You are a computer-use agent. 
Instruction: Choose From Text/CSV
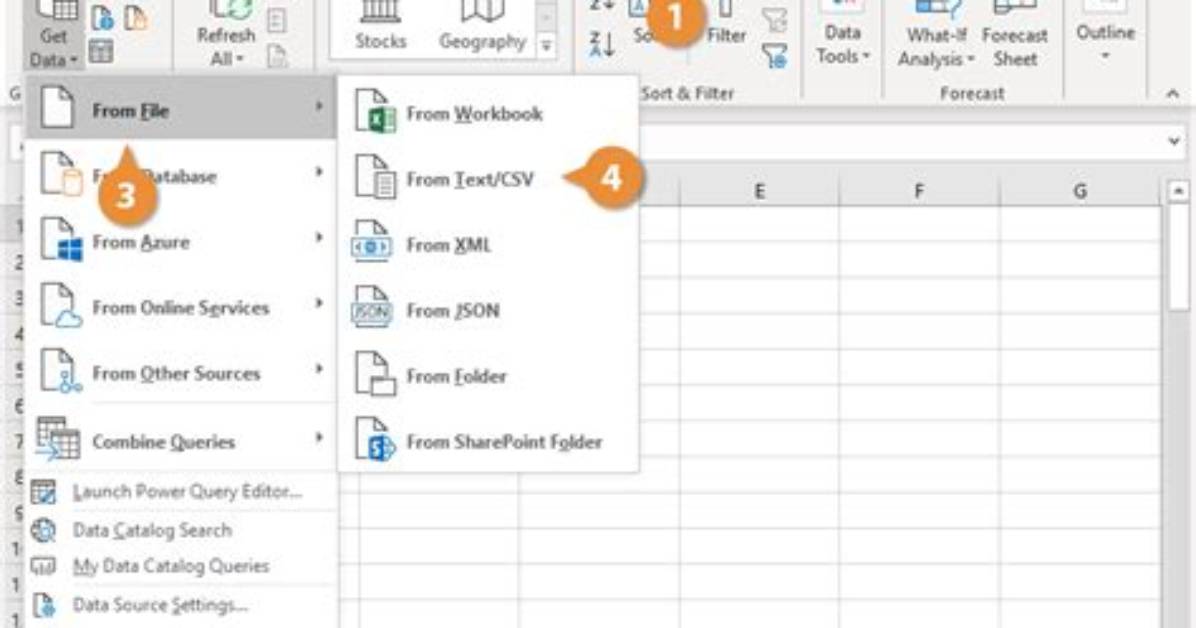pos(488,178)
